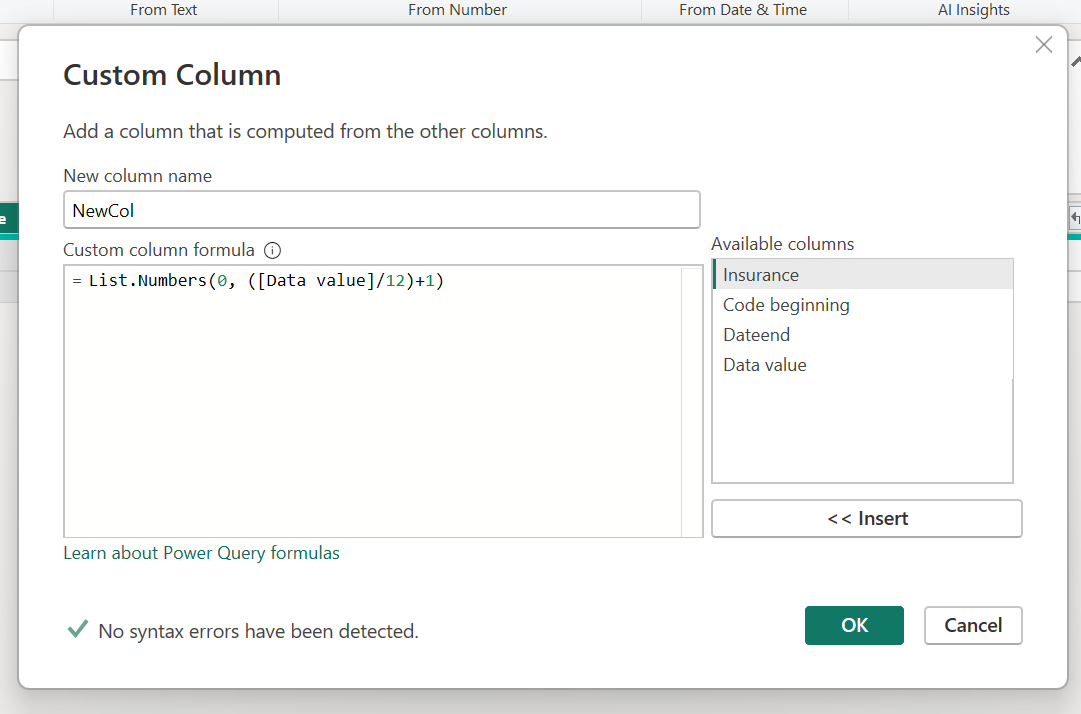
Task: Open the From Text ribbon group
Action: (x=163, y=10)
